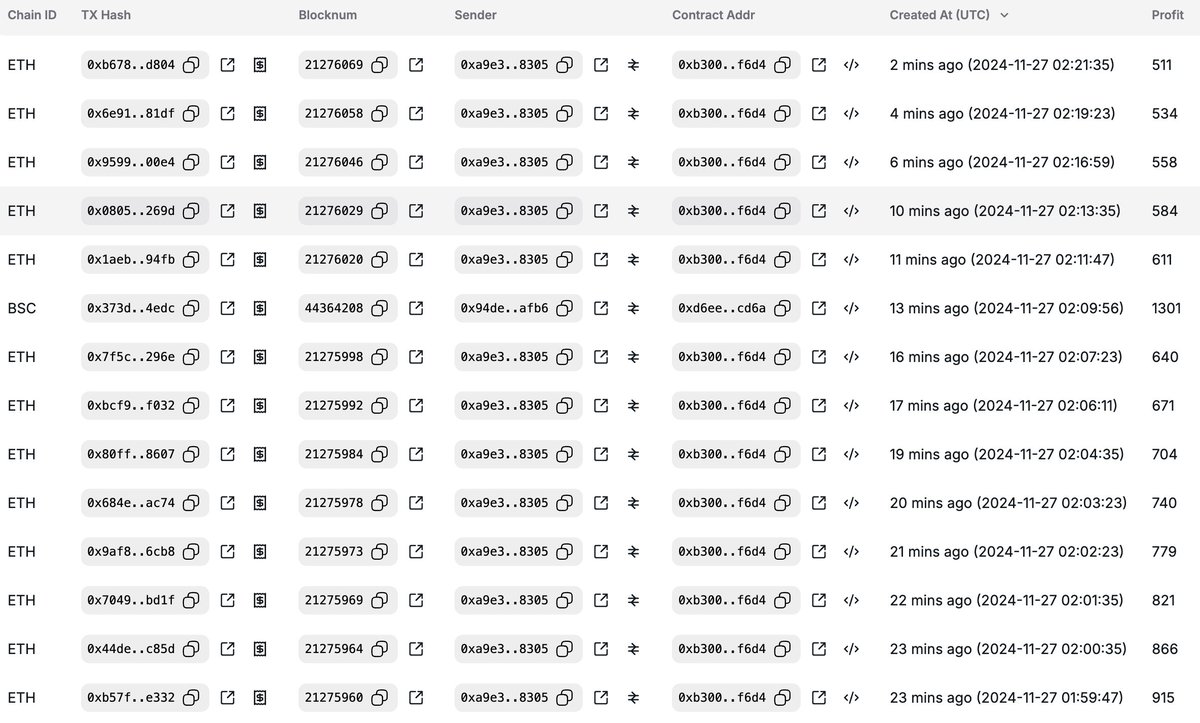Click swap arrows icon in BSC row
This screenshot has height=723, width=1200.
pyautogui.click(x=633, y=308)
